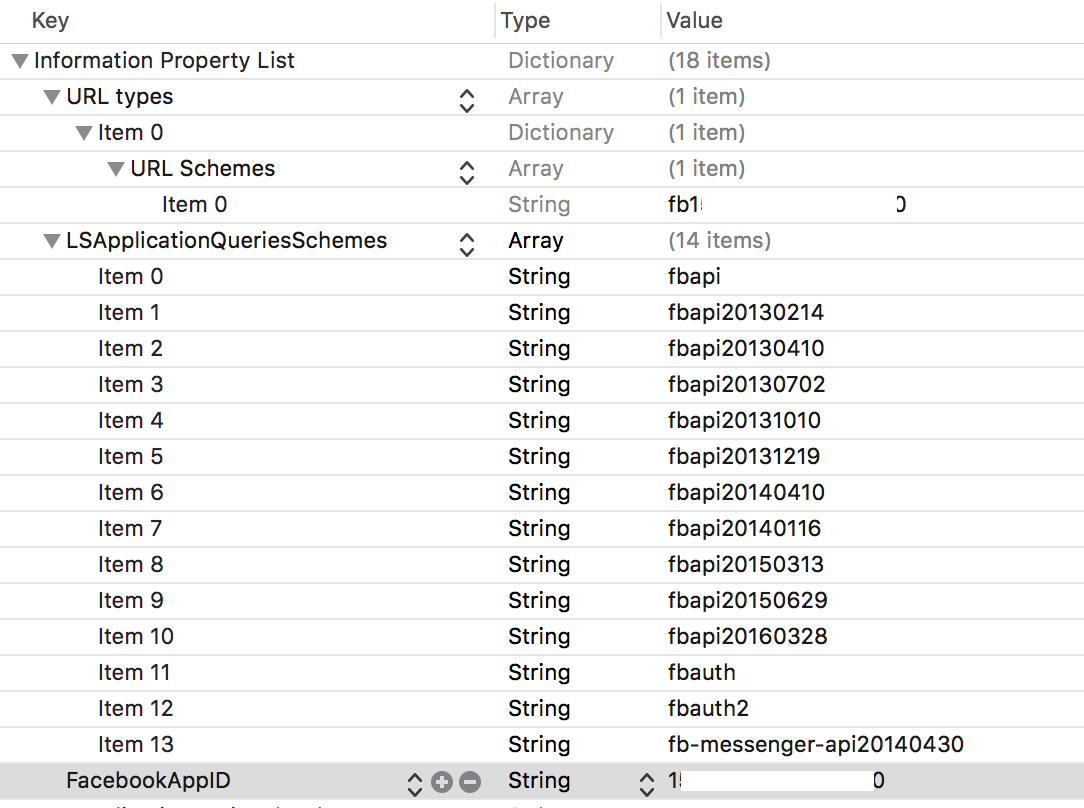
Task: Add a new row after FacebookAppID
Action: pos(442,782)
